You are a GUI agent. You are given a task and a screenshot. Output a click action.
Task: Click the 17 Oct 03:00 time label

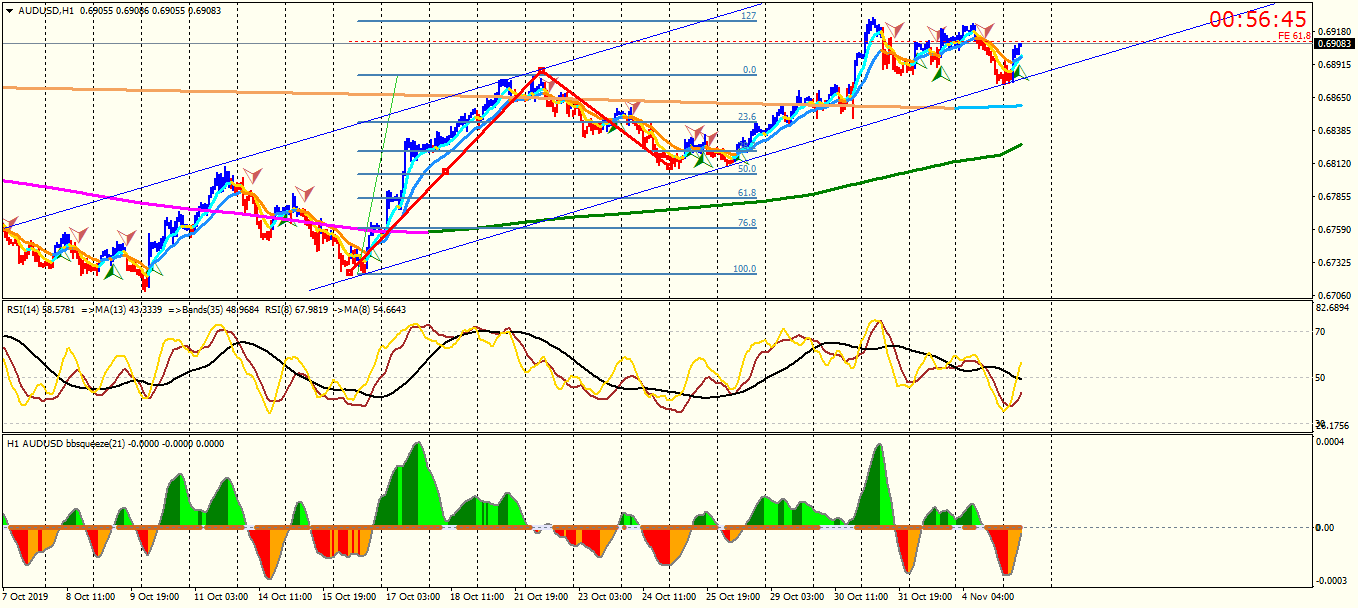[x=413, y=597]
